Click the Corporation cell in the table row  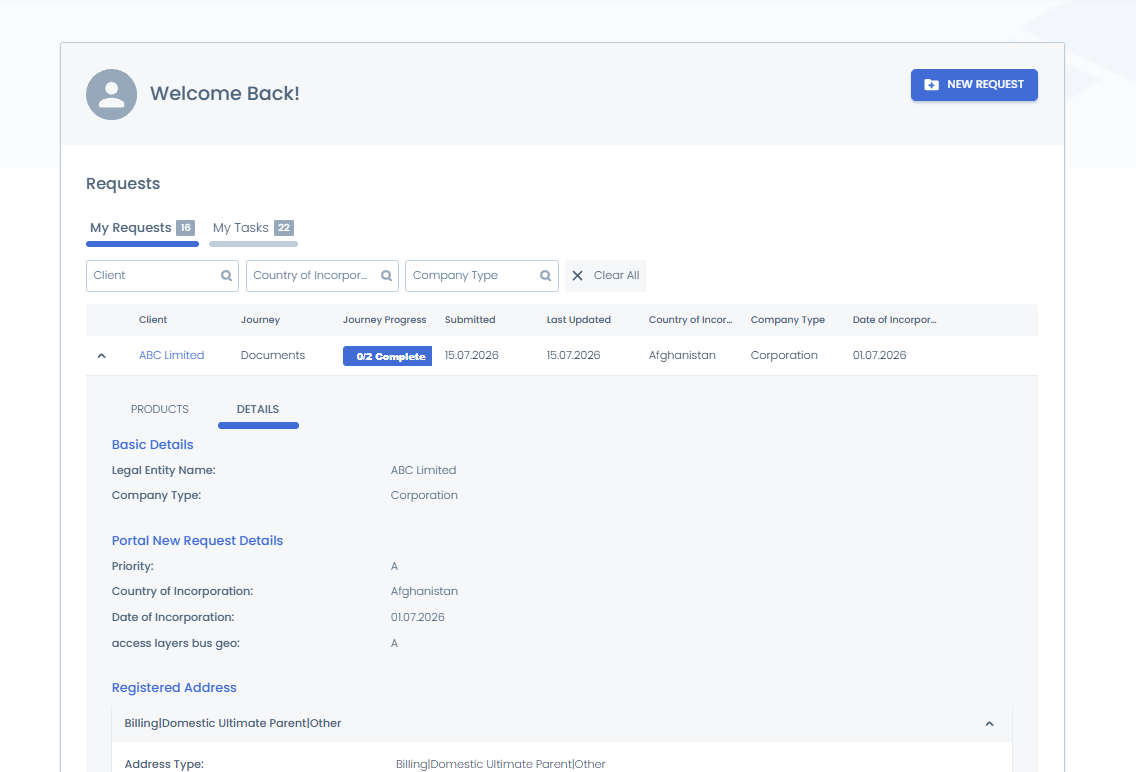click(x=784, y=356)
